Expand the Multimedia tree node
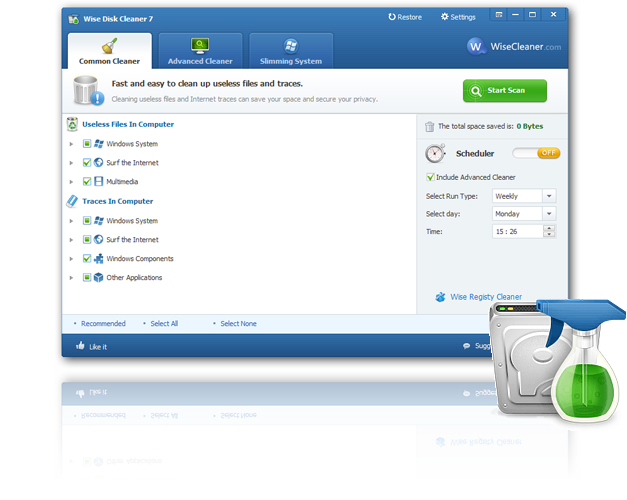 pyautogui.click(x=71, y=182)
